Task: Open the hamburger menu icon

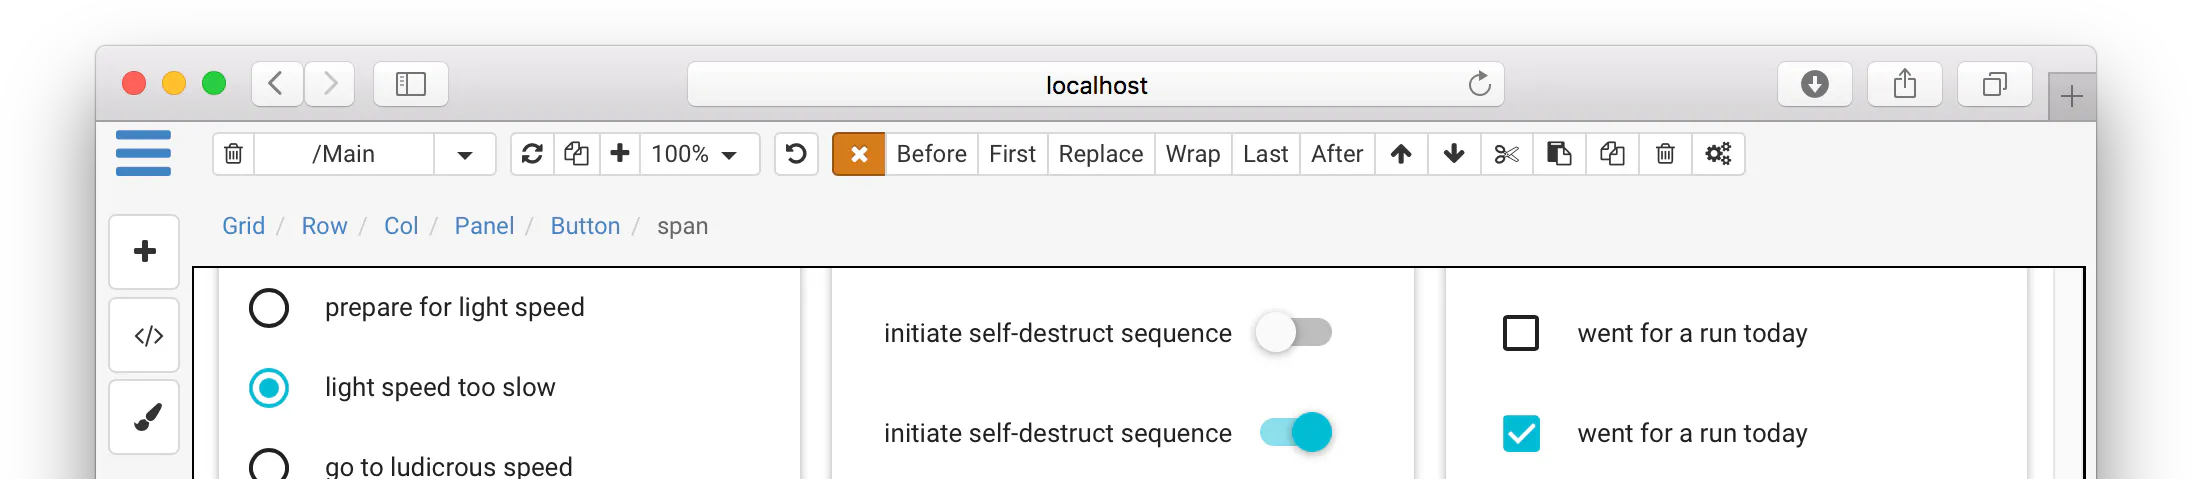Action: pyautogui.click(x=143, y=153)
